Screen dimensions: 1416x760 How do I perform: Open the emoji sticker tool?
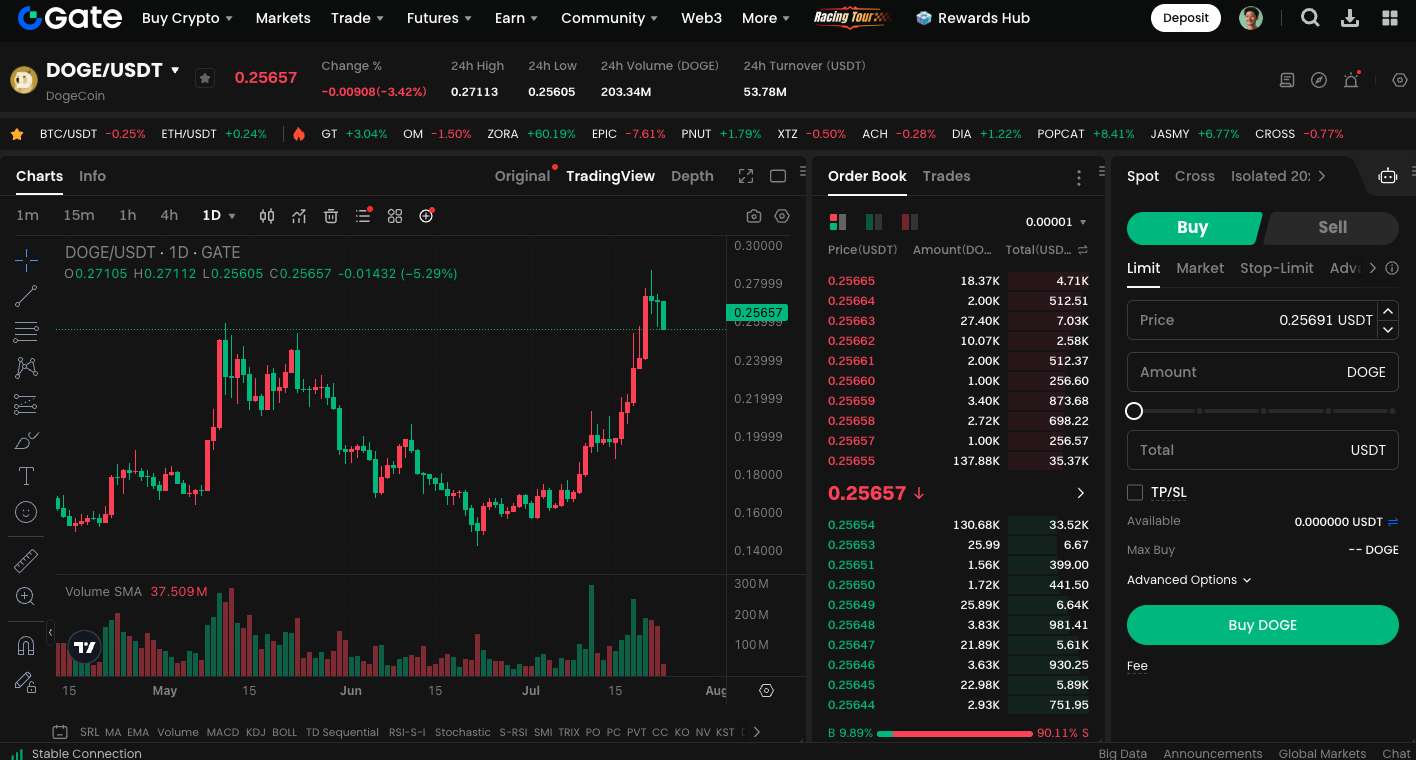pos(27,512)
